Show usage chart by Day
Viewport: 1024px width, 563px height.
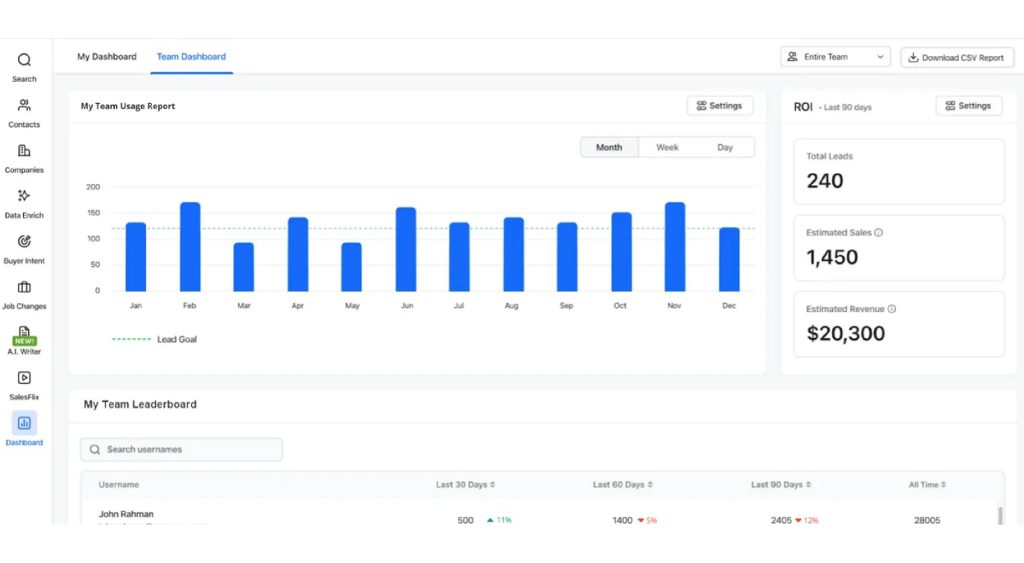725,148
